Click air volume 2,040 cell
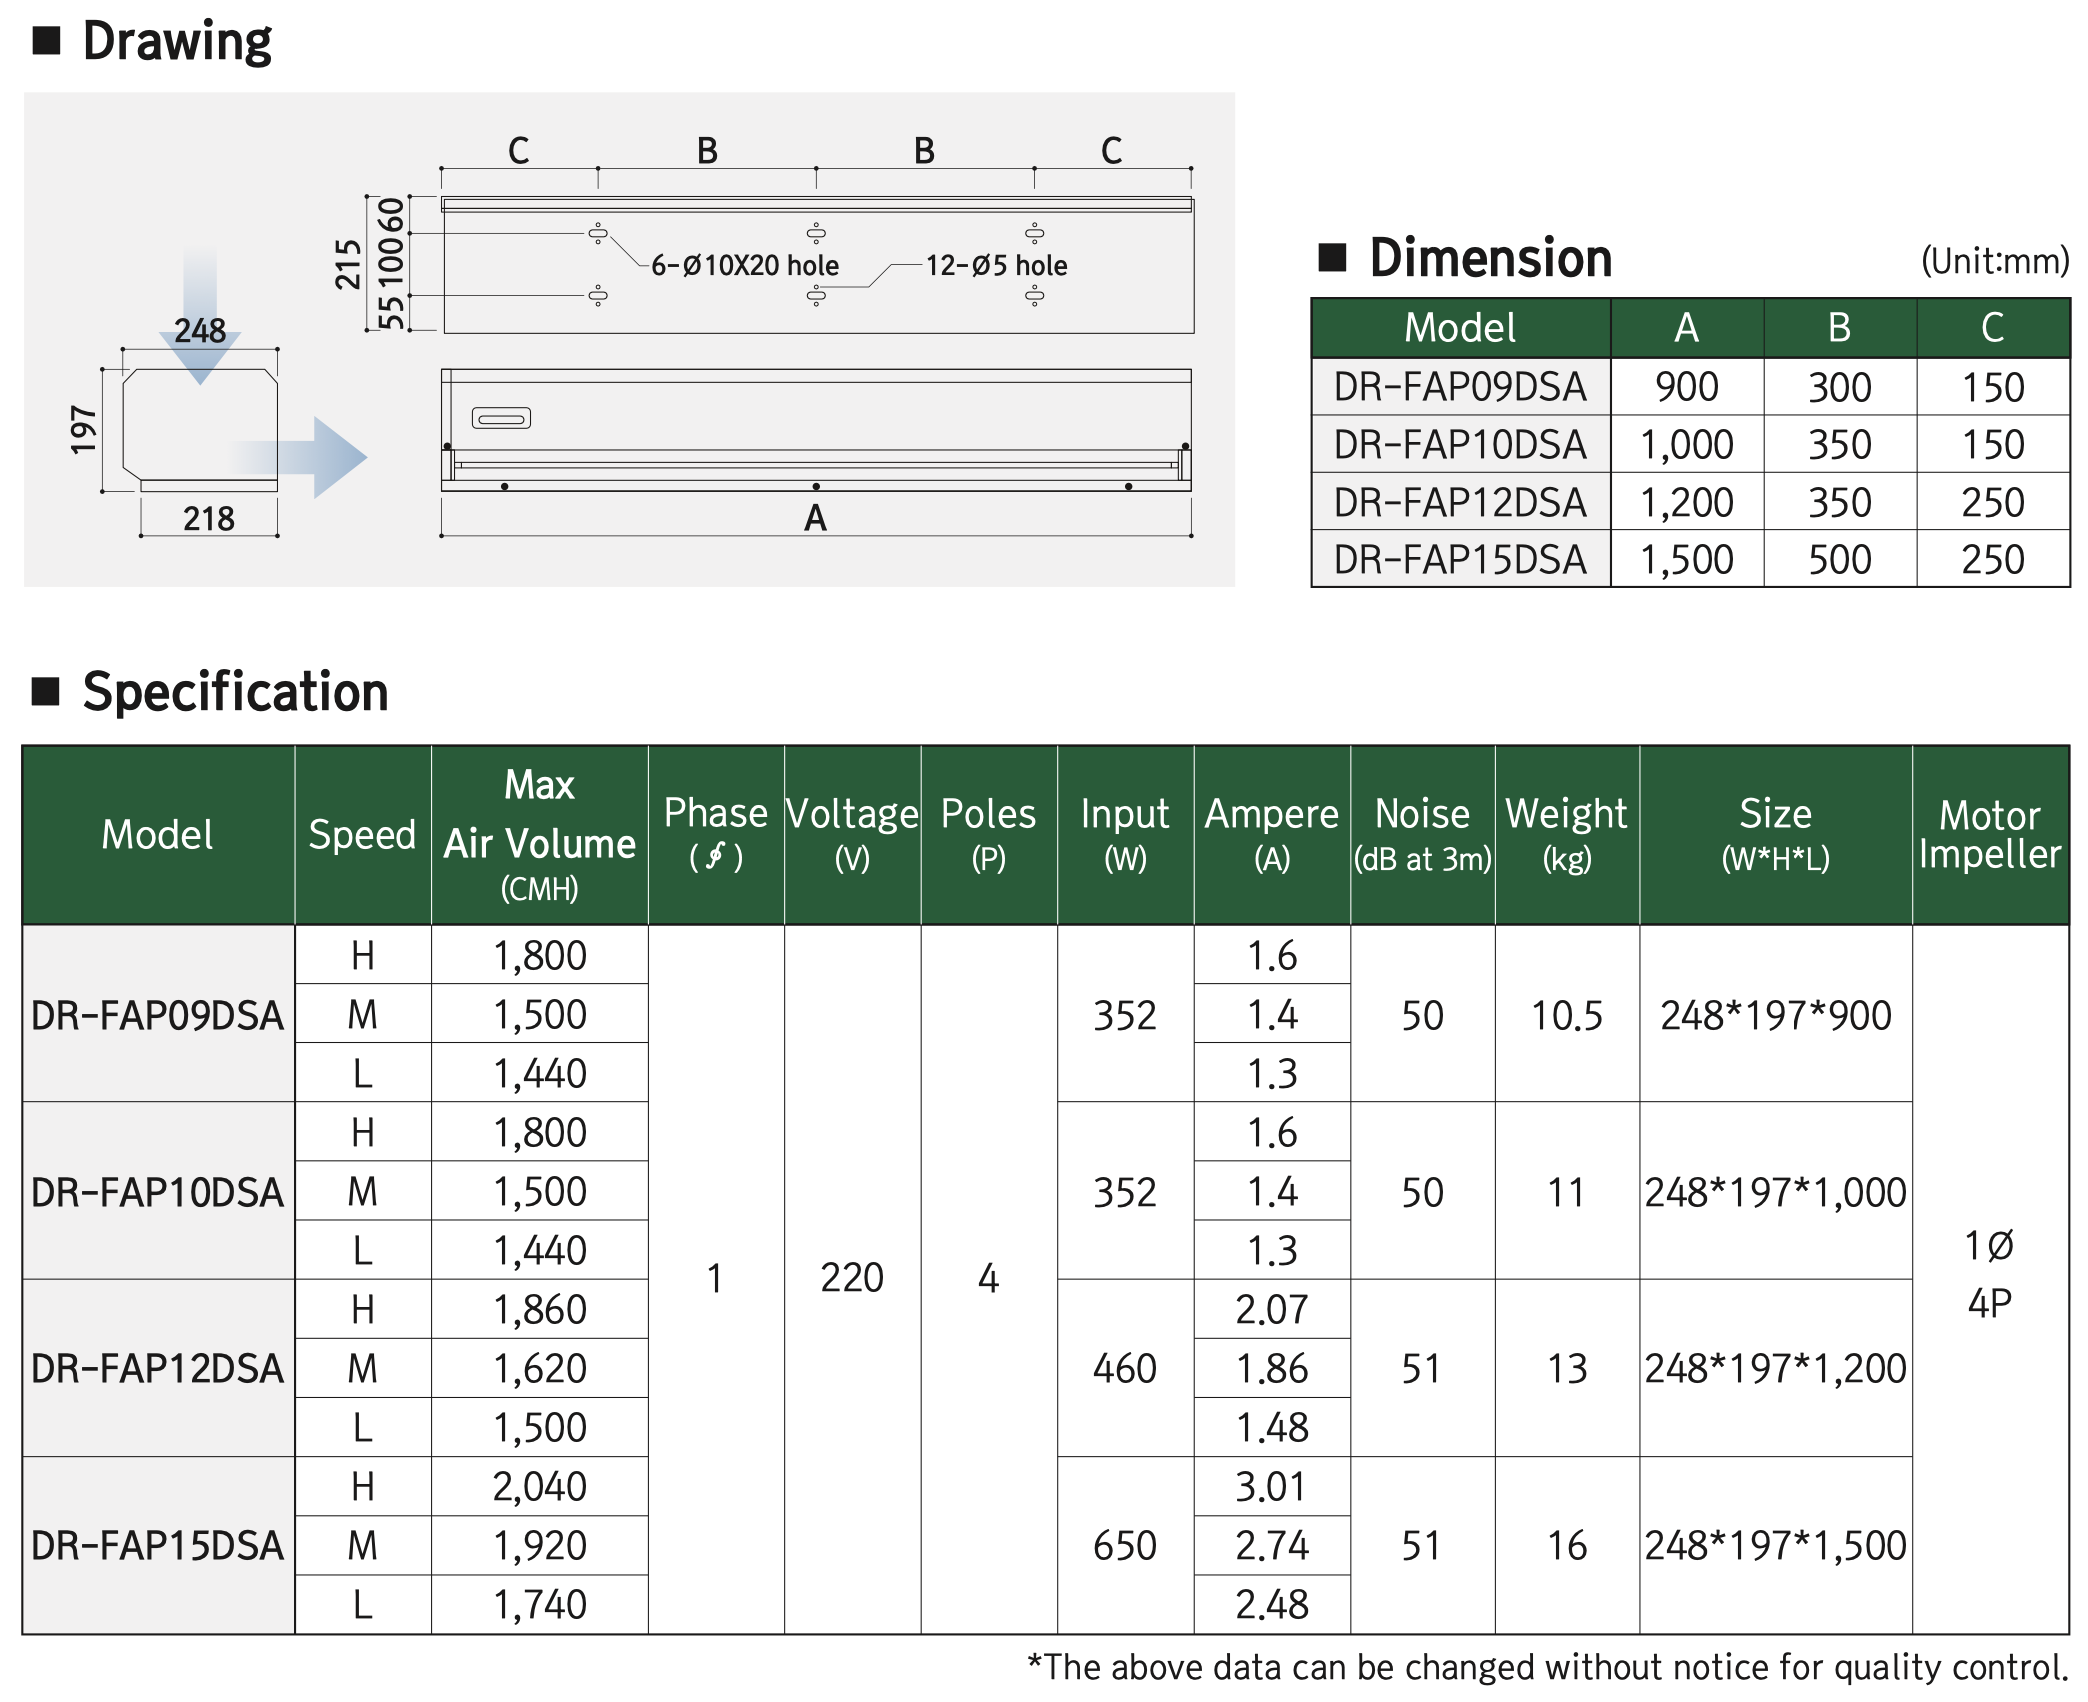Screen dimensions: 2088x1702 [x=540, y=1486]
